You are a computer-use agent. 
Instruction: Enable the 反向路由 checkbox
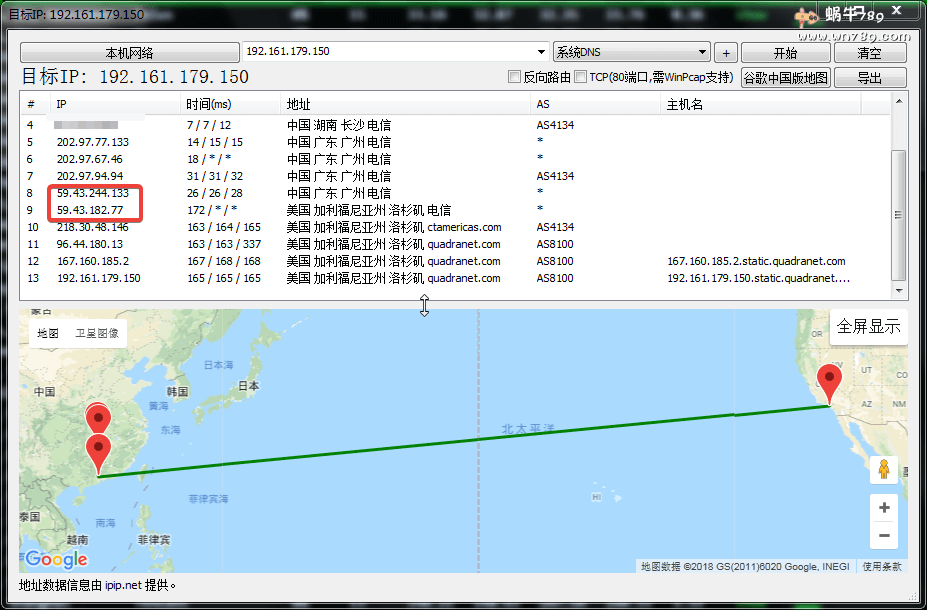[x=515, y=77]
